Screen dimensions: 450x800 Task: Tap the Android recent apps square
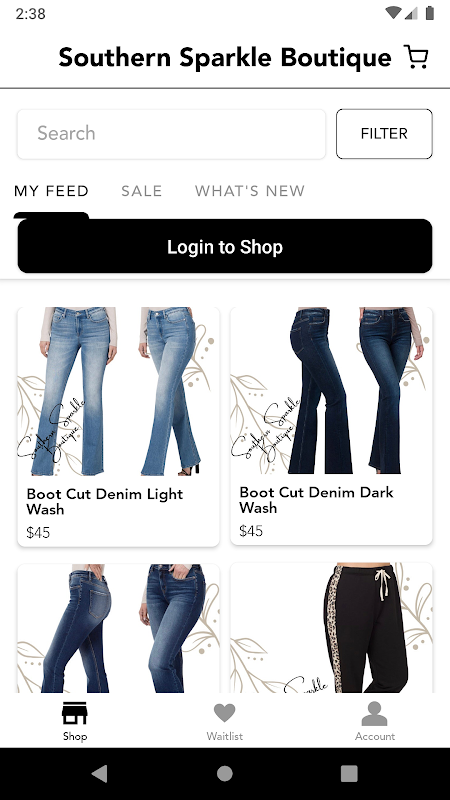(x=349, y=773)
